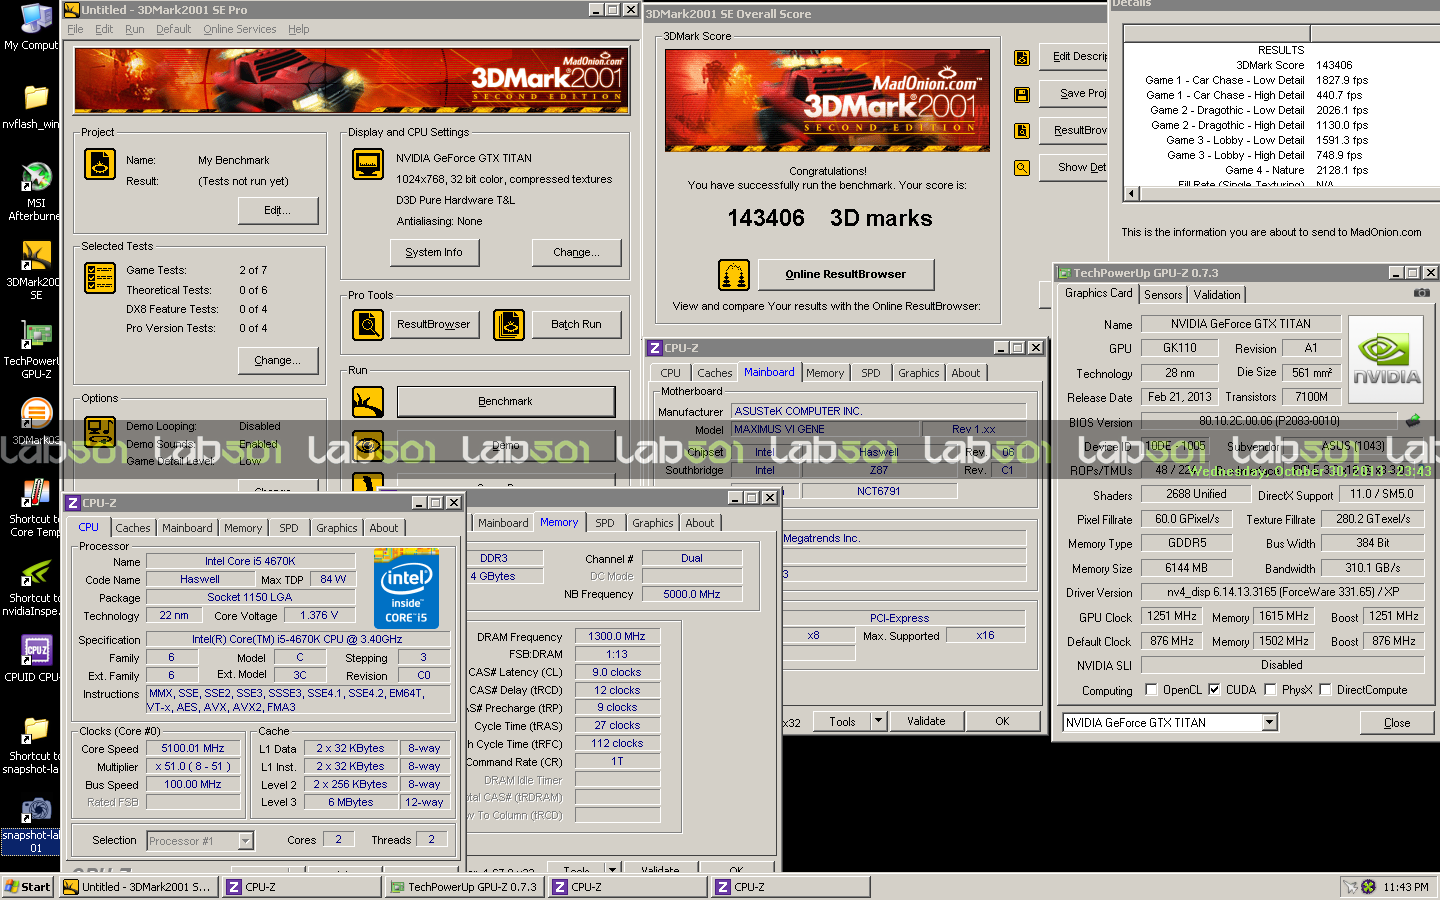Click the GPU-Z screenshot camera icon

point(1421,293)
